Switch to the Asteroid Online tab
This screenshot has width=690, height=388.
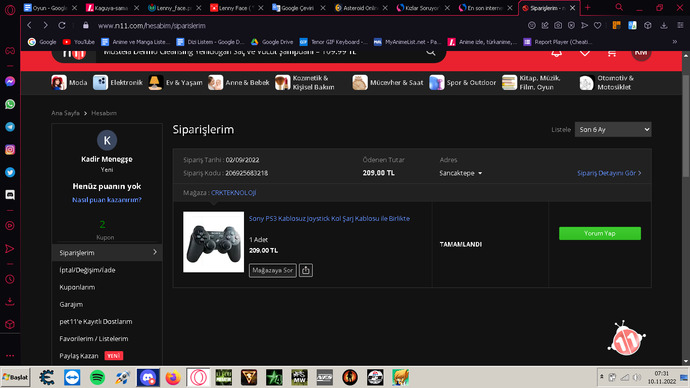coord(361,8)
